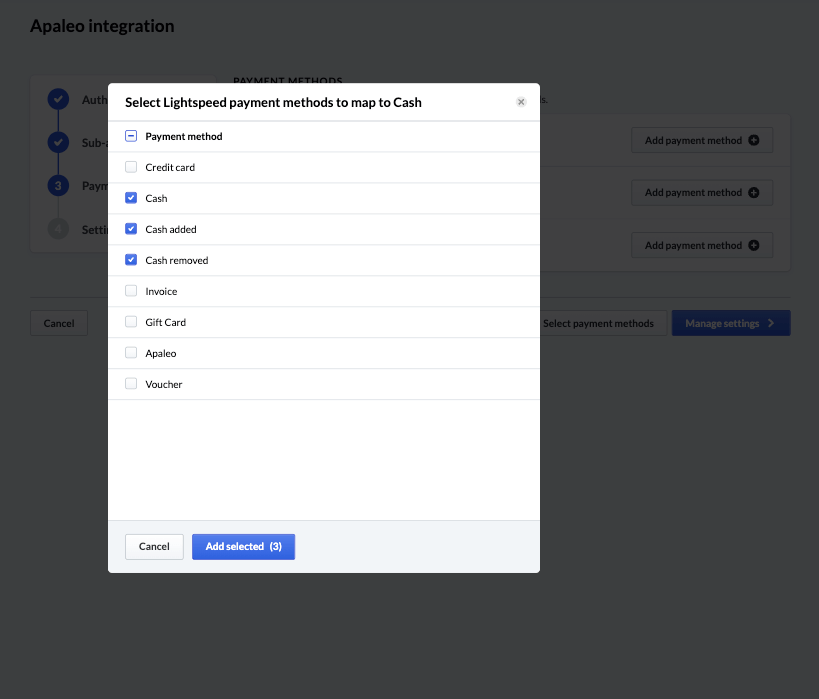819x699 pixels.
Task: Uncheck the Cash added checkbox
Action: (x=131, y=228)
